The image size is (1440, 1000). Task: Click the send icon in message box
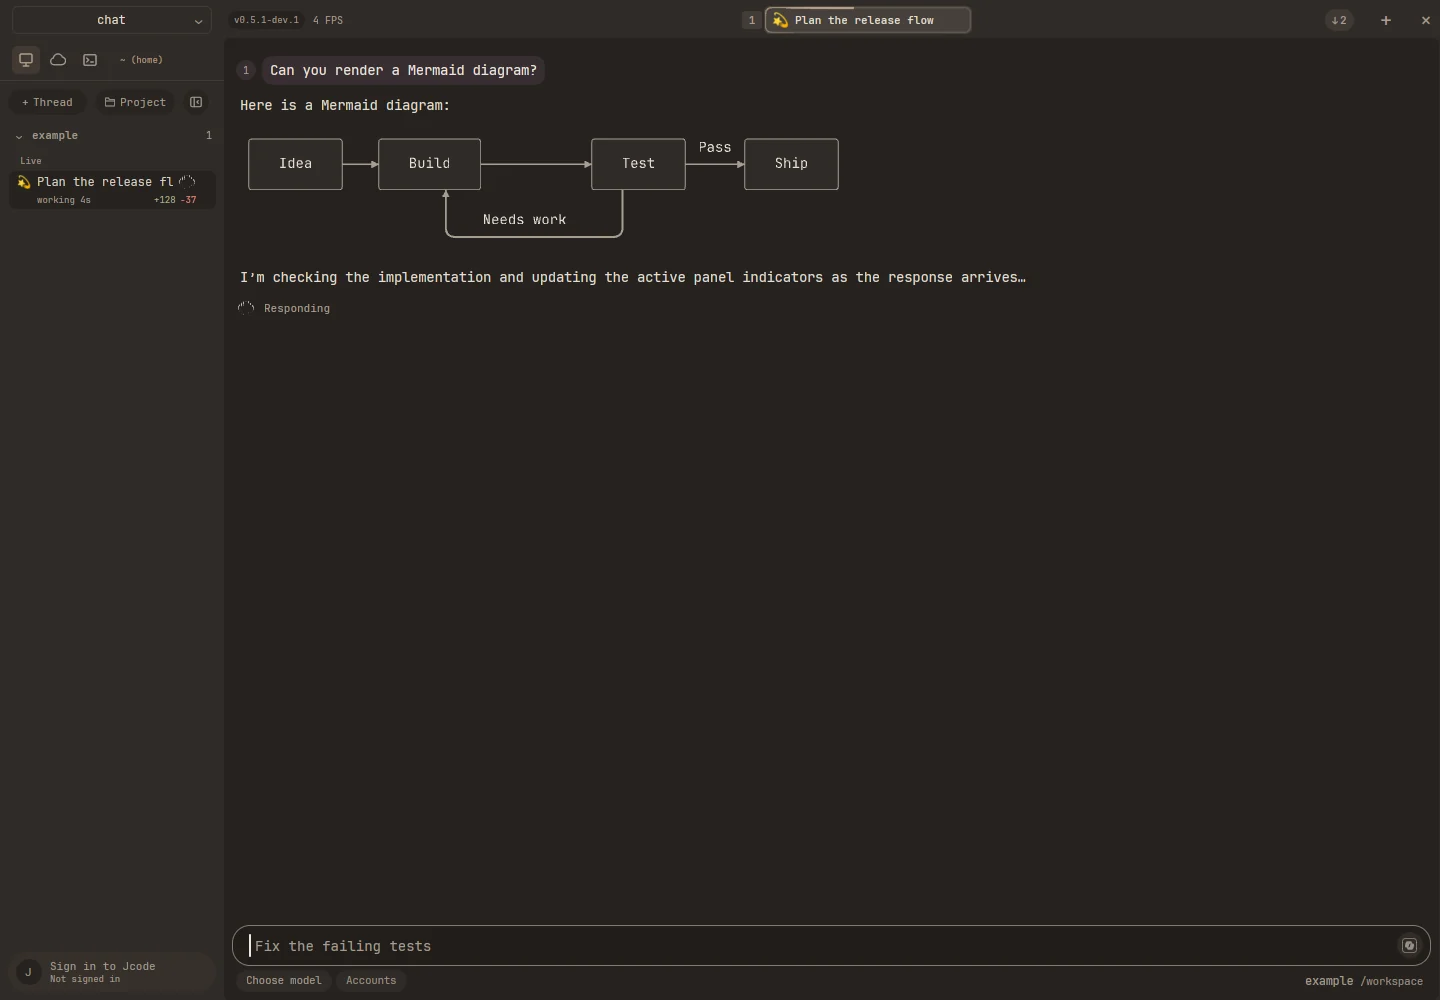[1409, 945]
